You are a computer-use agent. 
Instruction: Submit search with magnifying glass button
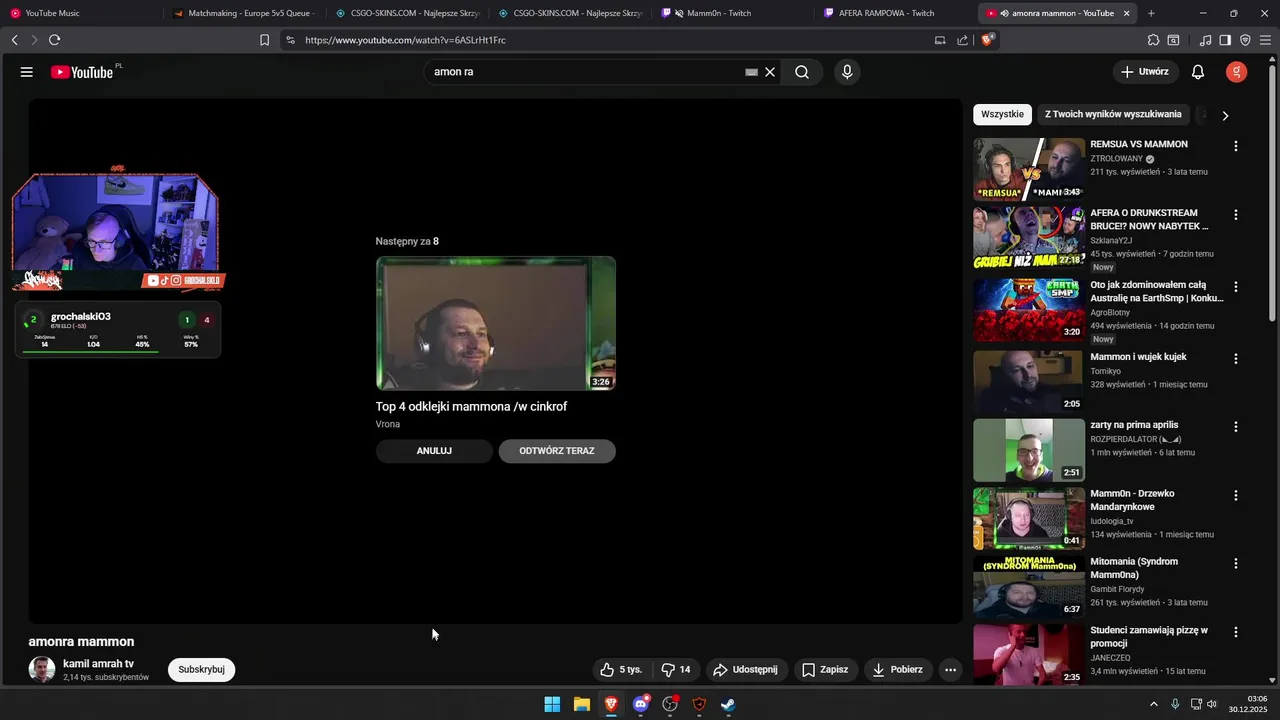(802, 72)
